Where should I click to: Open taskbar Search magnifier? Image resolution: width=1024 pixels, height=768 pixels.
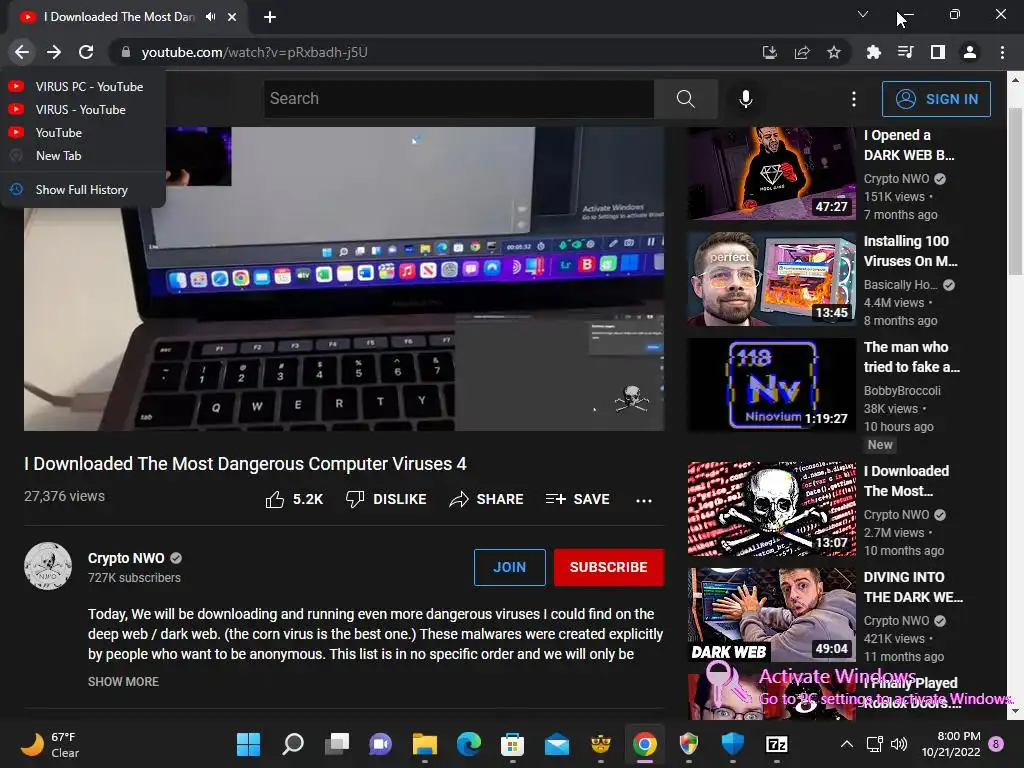tap(293, 744)
